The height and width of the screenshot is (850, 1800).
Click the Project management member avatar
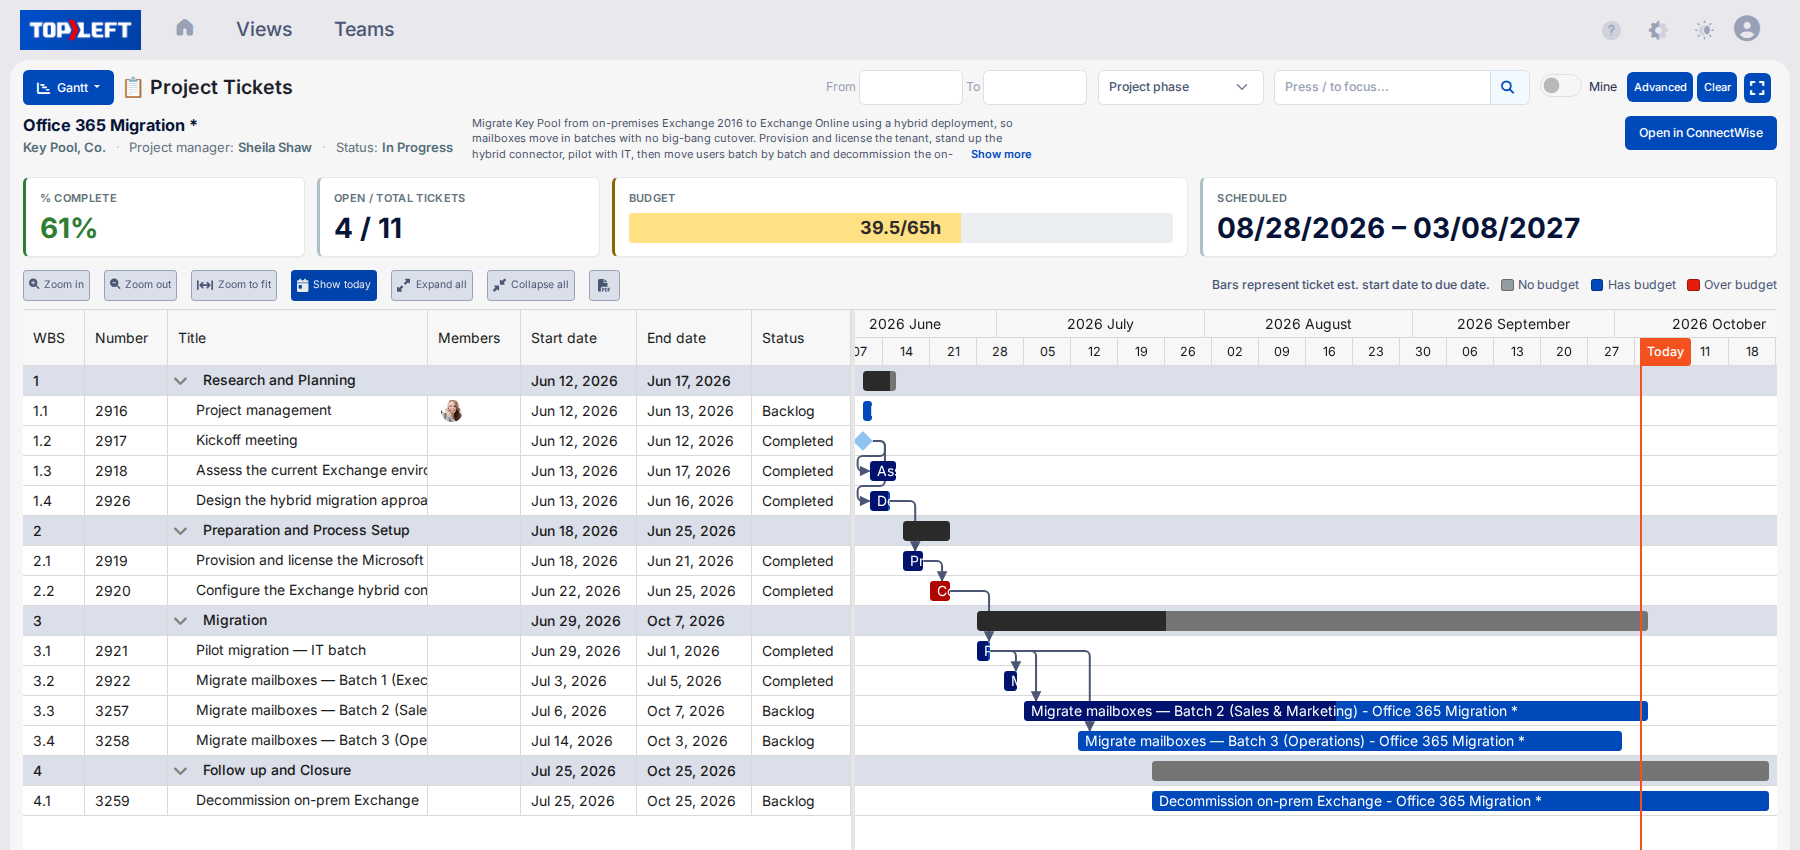(452, 411)
